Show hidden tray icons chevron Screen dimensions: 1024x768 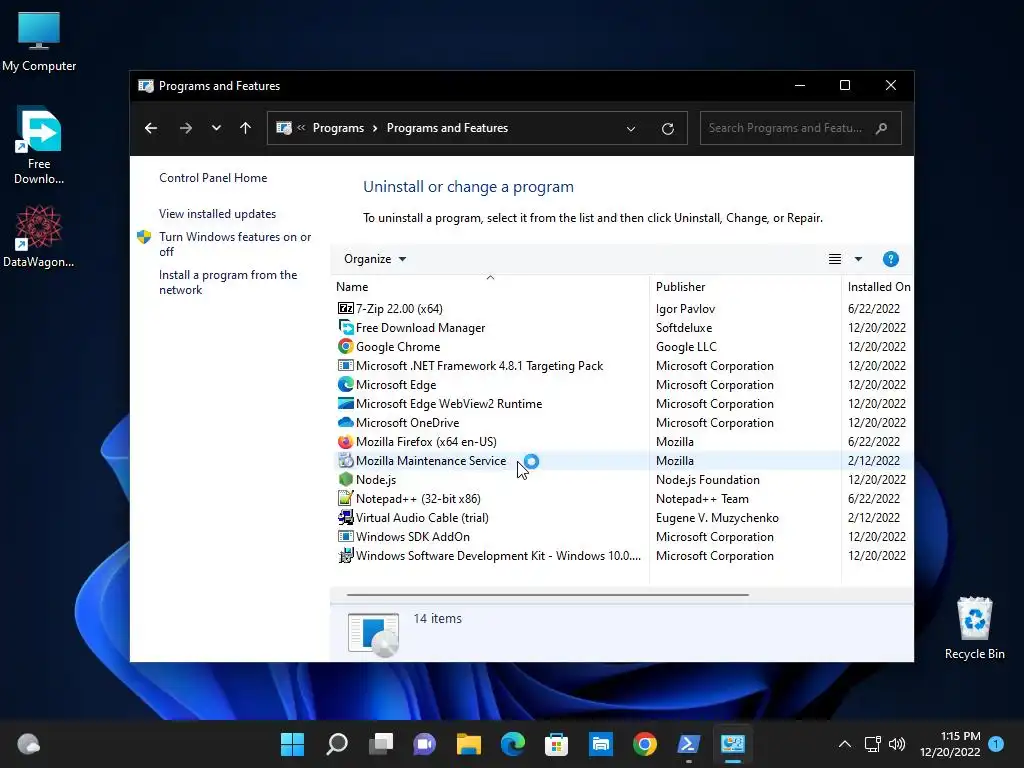click(x=844, y=744)
